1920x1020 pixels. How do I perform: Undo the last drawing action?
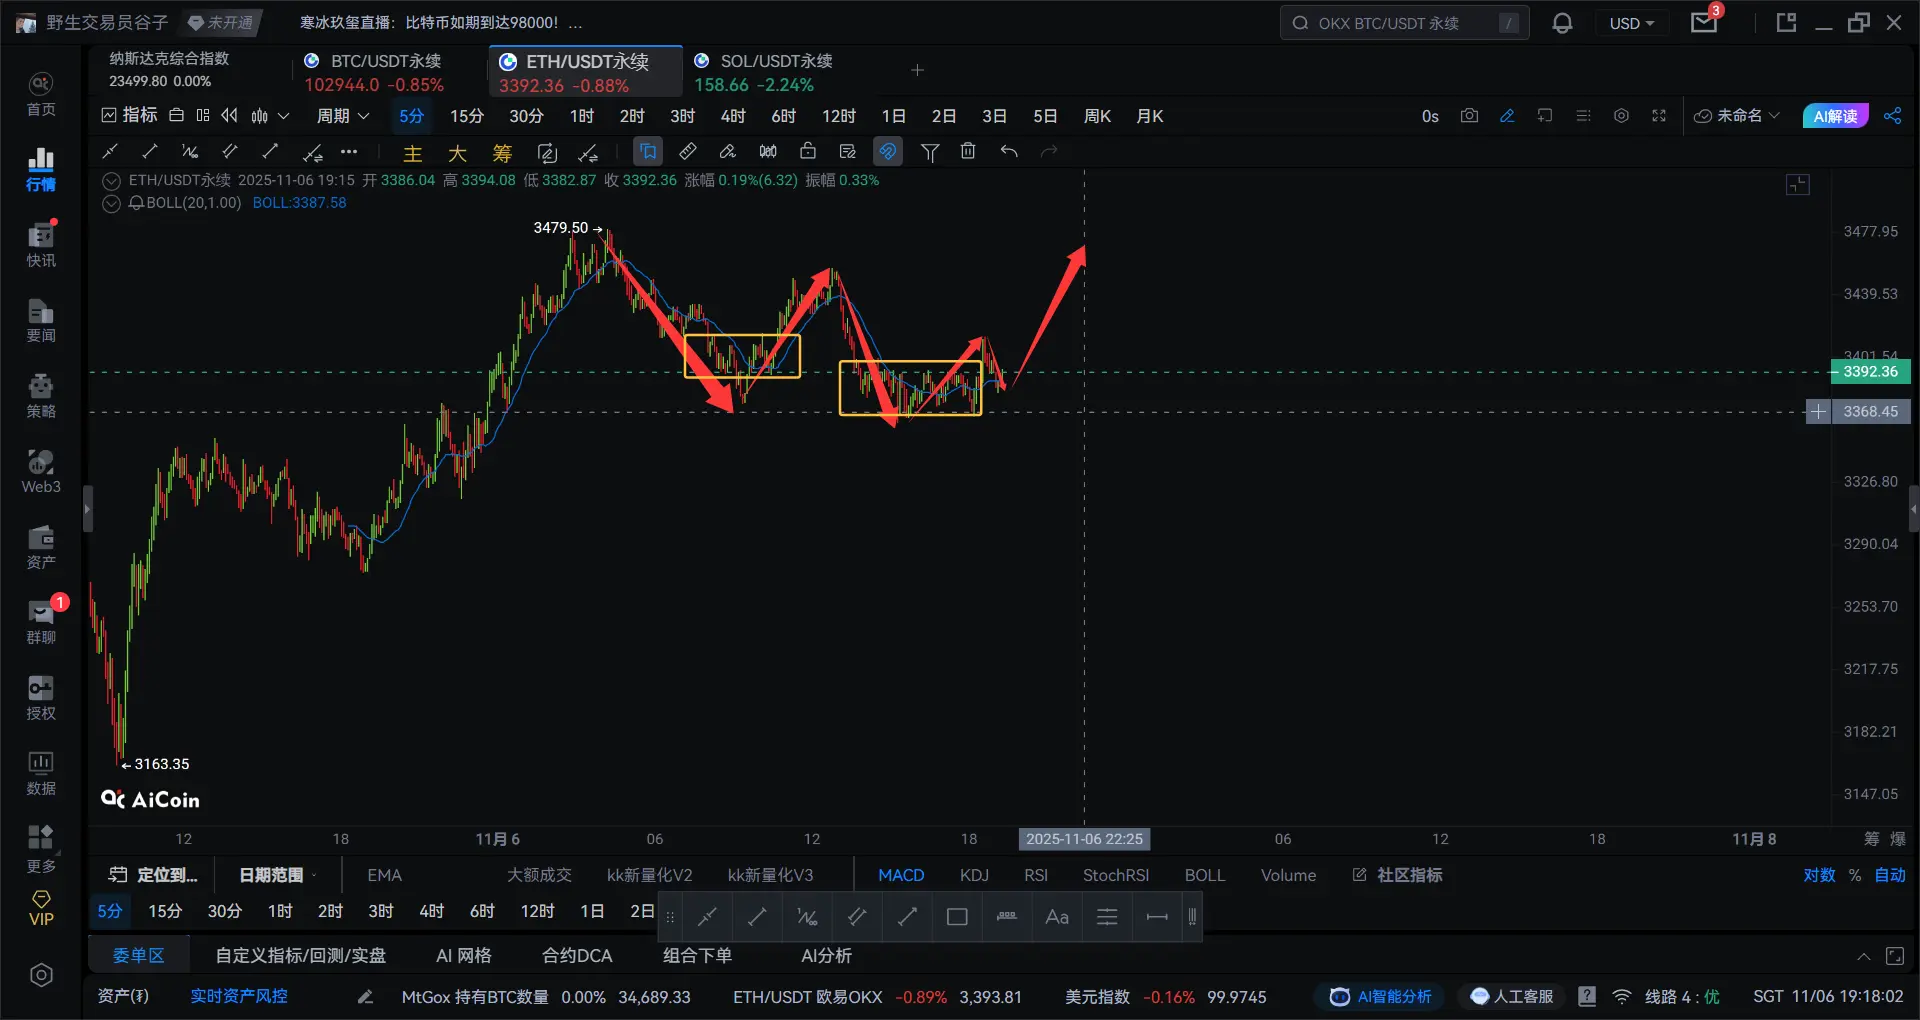(1009, 152)
